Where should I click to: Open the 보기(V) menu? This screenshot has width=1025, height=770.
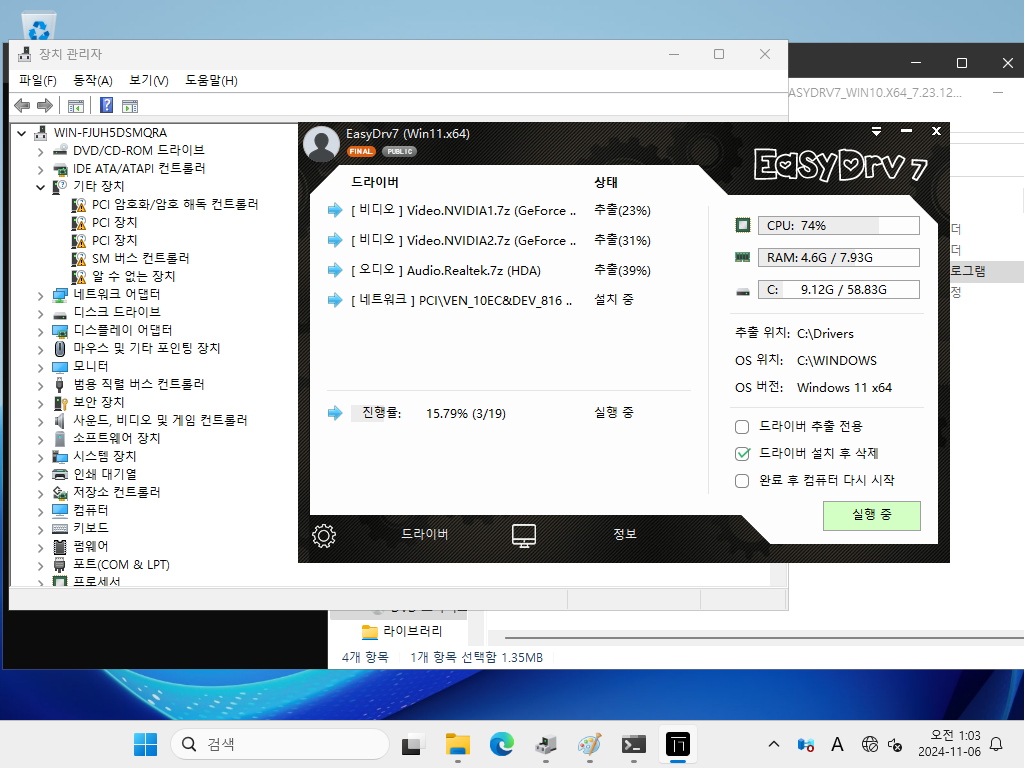148,80
